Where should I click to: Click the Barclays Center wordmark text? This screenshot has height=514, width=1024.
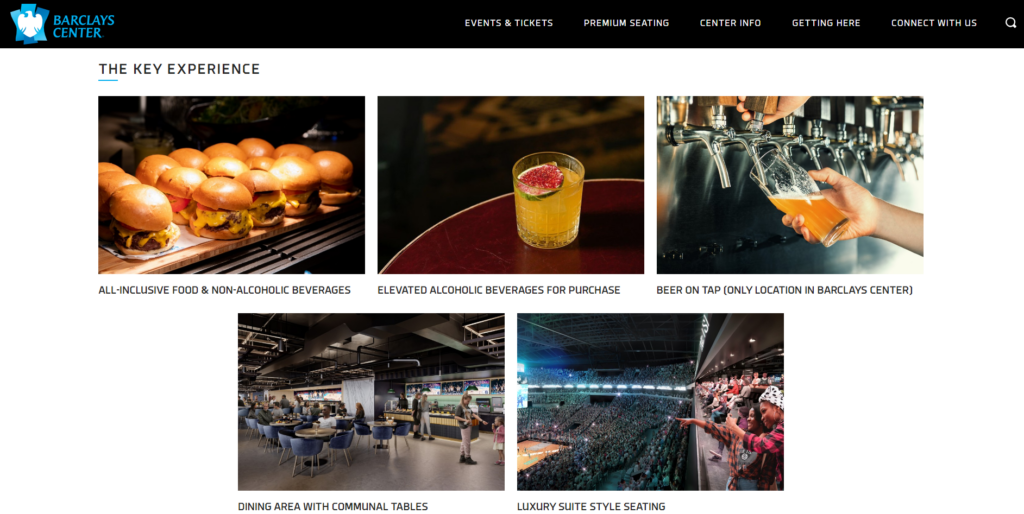[x=84, y=25]
